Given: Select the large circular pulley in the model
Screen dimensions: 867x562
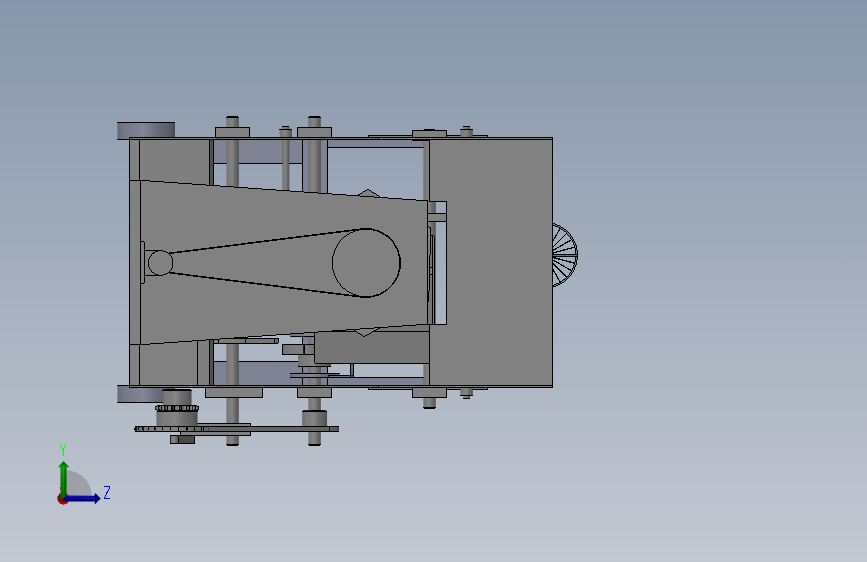Looking at the screenshot, I should [366, 263].
